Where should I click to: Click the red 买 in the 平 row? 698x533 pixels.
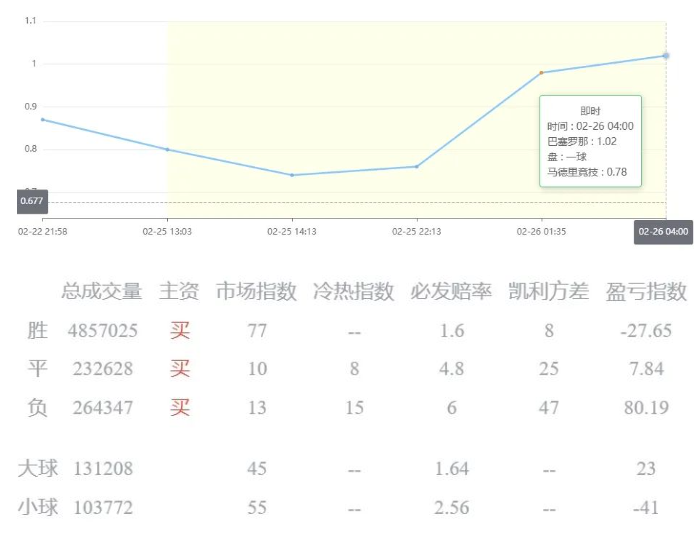[x=179, y=369]
